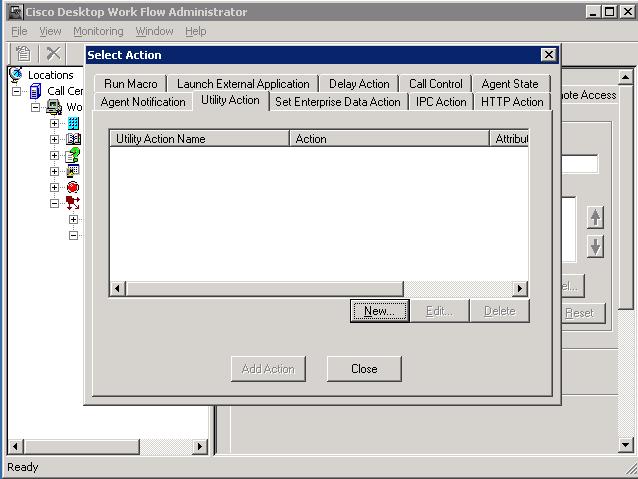This screenshot has width=638, height=479.
Task: Switch to the Call Control tab
Action: click(436, 84)
